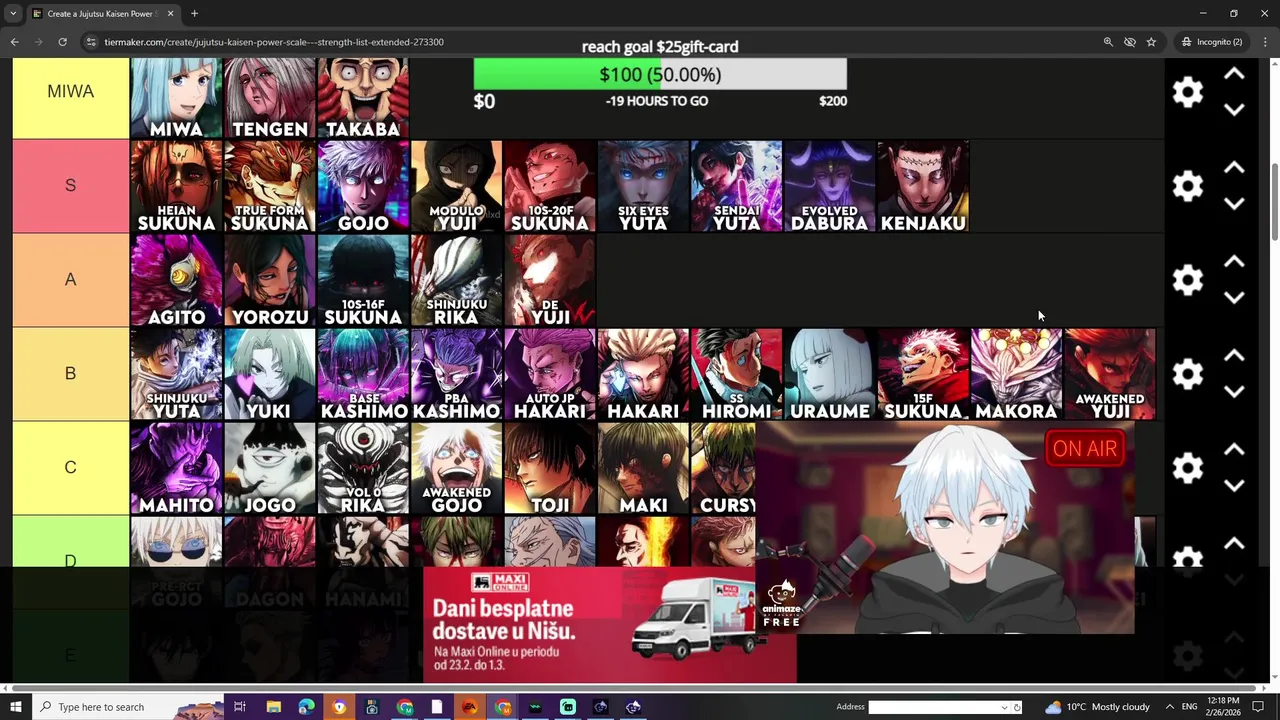
Task: Click the taskbar Address input field
Action: [x=940, y=707]
